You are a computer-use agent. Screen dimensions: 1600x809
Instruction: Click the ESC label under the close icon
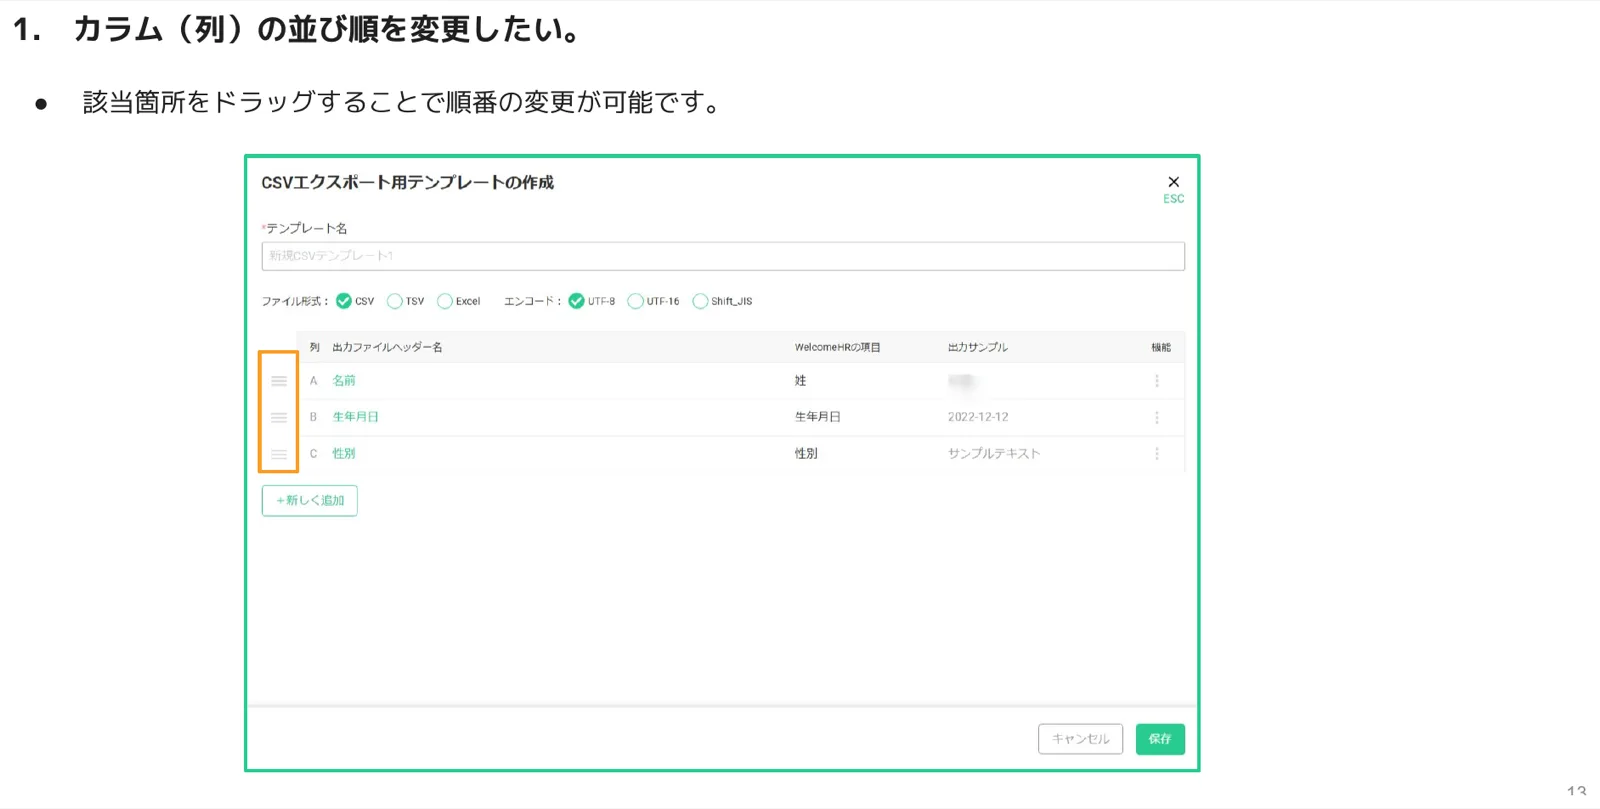tap(1174, 199)
